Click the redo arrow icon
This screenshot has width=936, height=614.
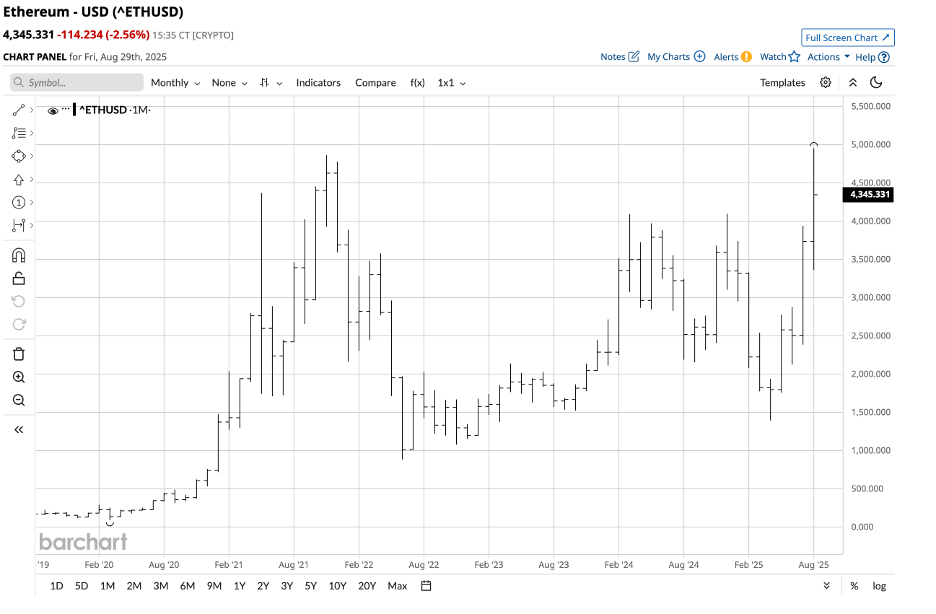(x=19, y=324)
